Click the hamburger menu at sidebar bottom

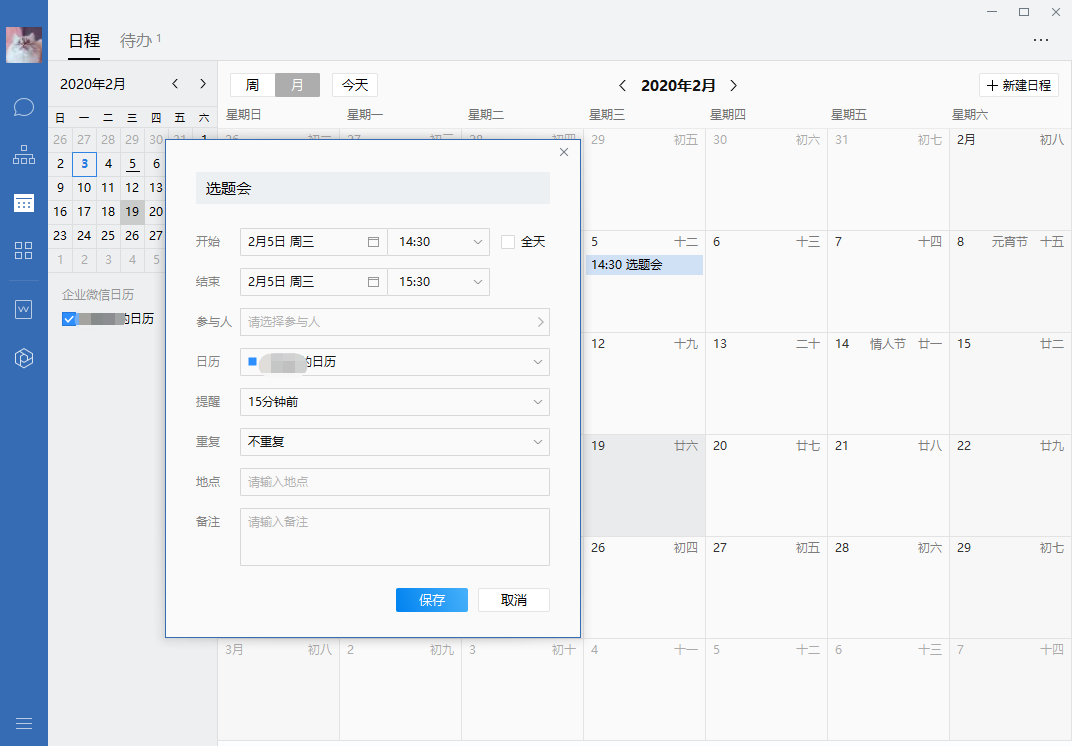[x=24, y=723]
